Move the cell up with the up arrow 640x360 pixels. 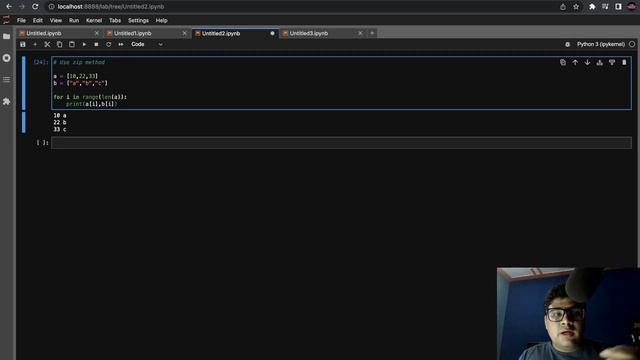point(575,62)
